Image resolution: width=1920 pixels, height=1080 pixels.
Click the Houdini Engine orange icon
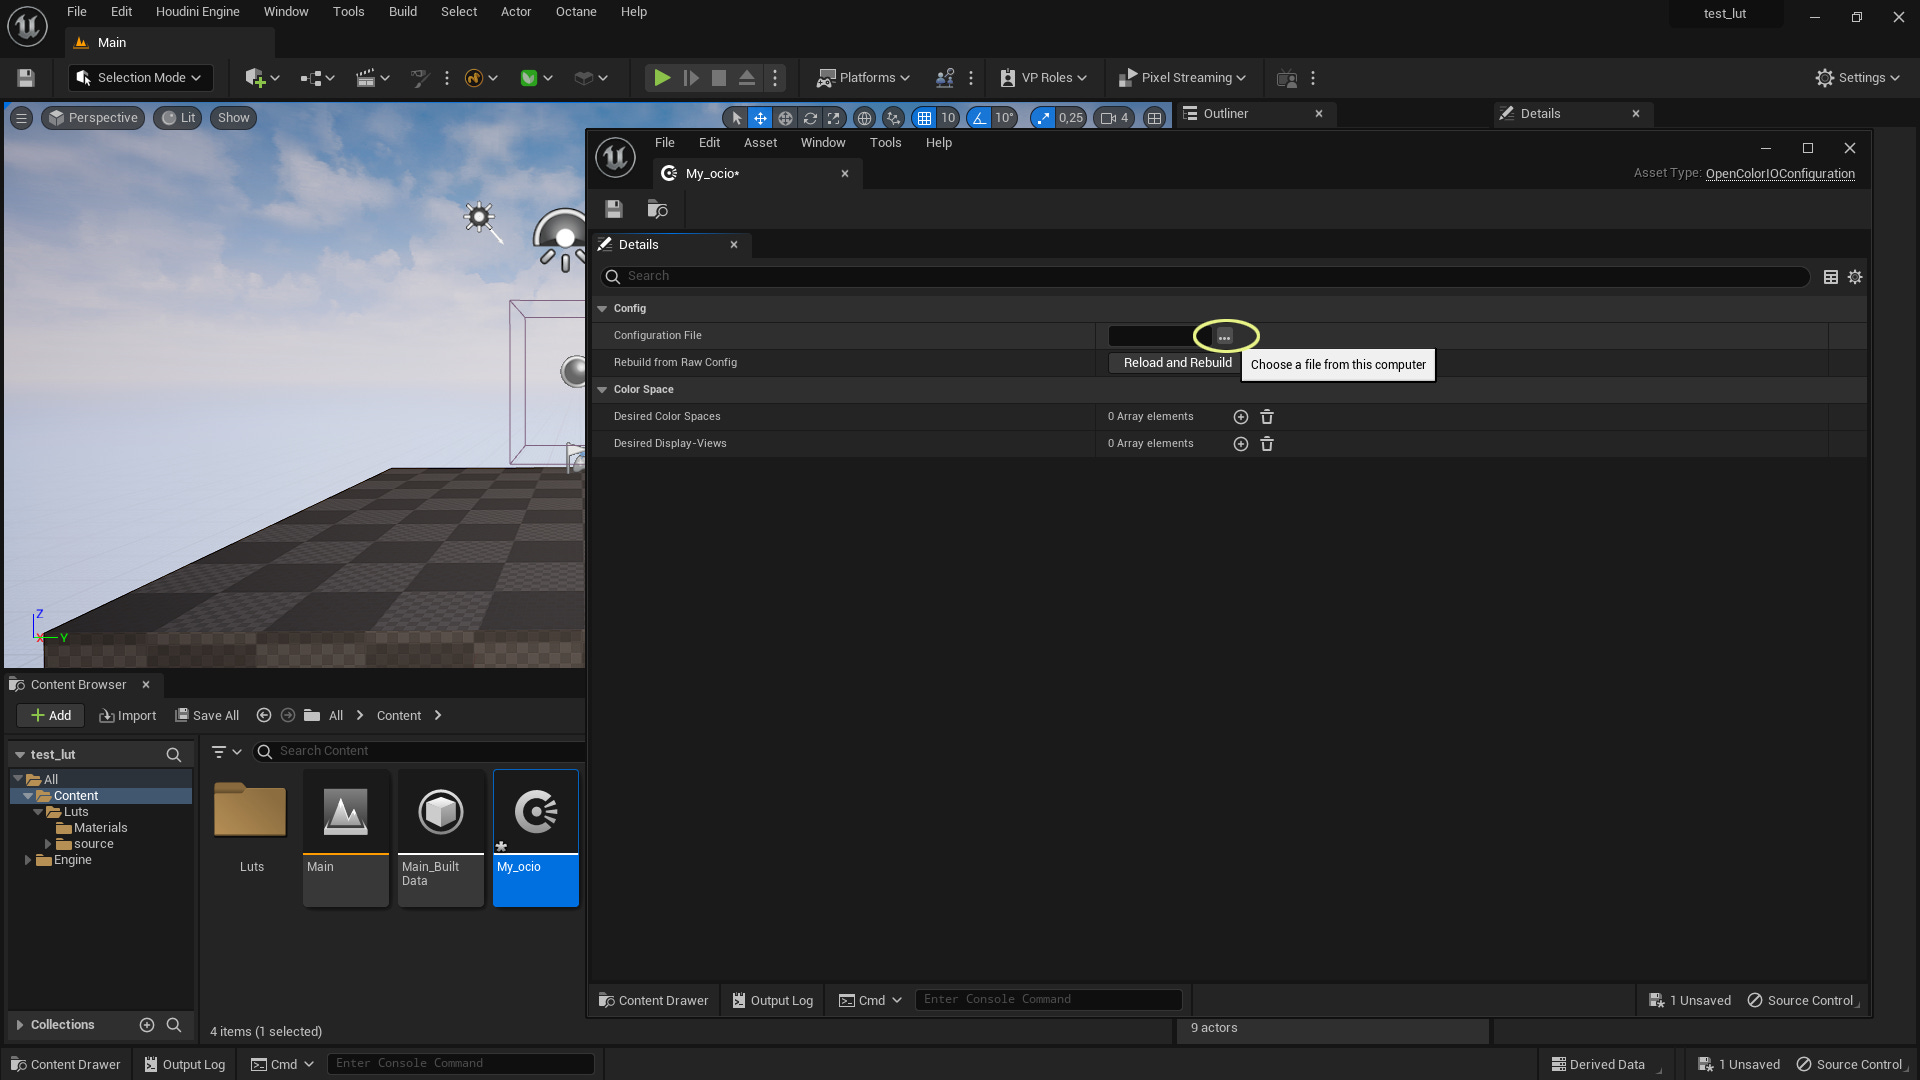click(x=474, y=78)
